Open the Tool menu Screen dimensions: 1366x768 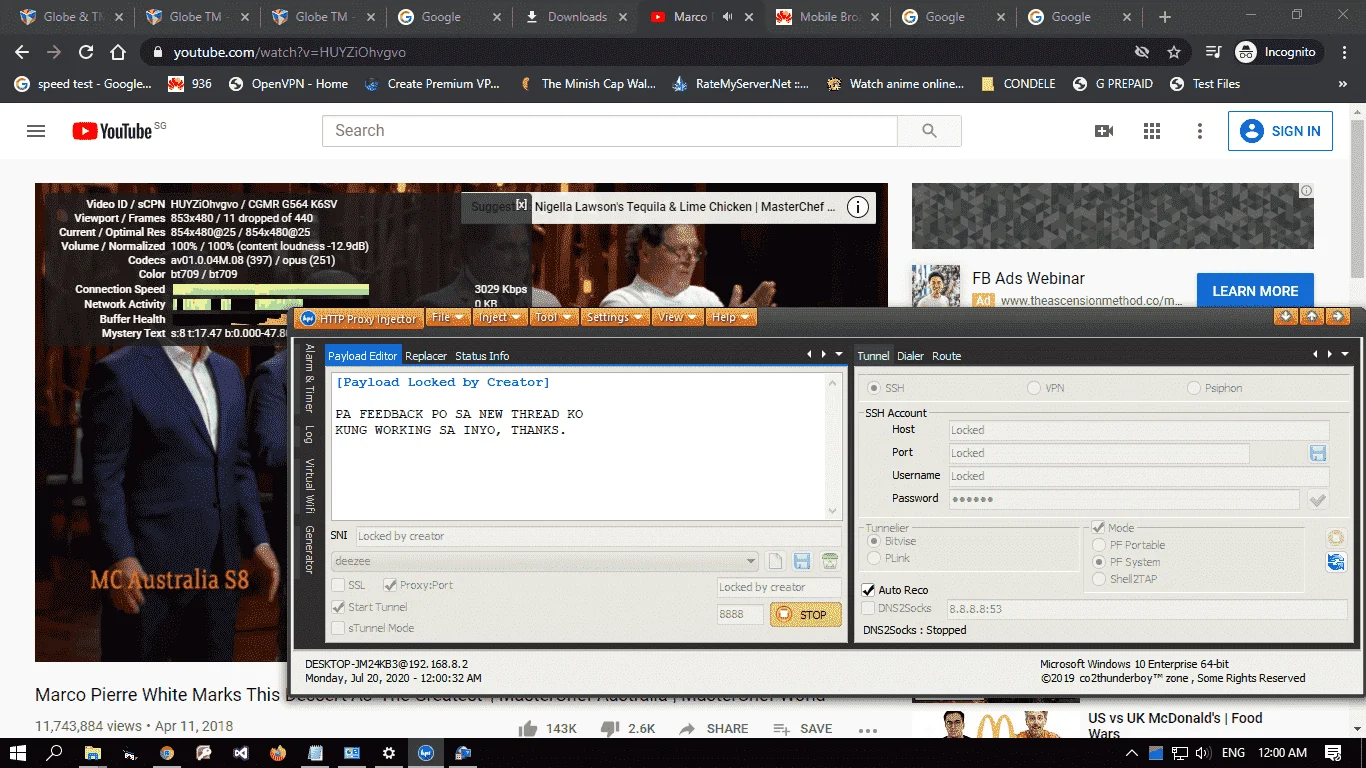coord(554,318)
